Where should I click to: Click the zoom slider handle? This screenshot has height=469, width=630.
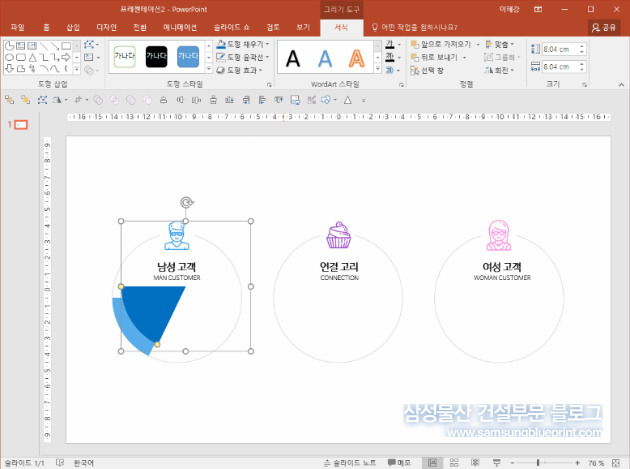538,463
